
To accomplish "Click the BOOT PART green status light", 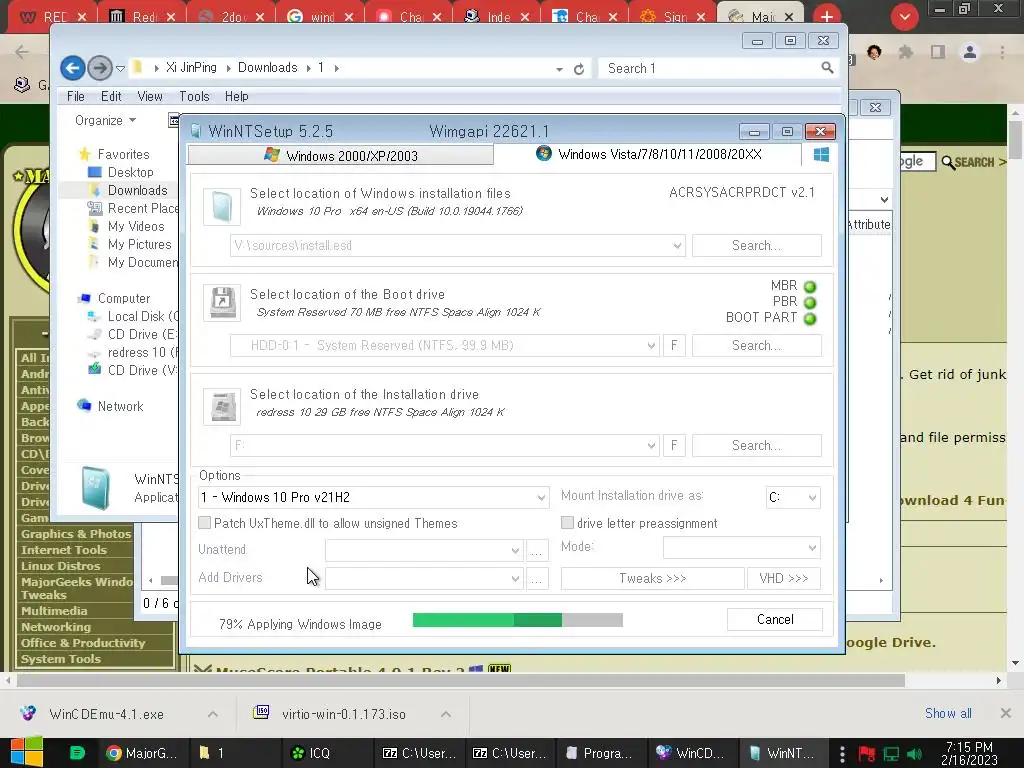I will (810, 319).
